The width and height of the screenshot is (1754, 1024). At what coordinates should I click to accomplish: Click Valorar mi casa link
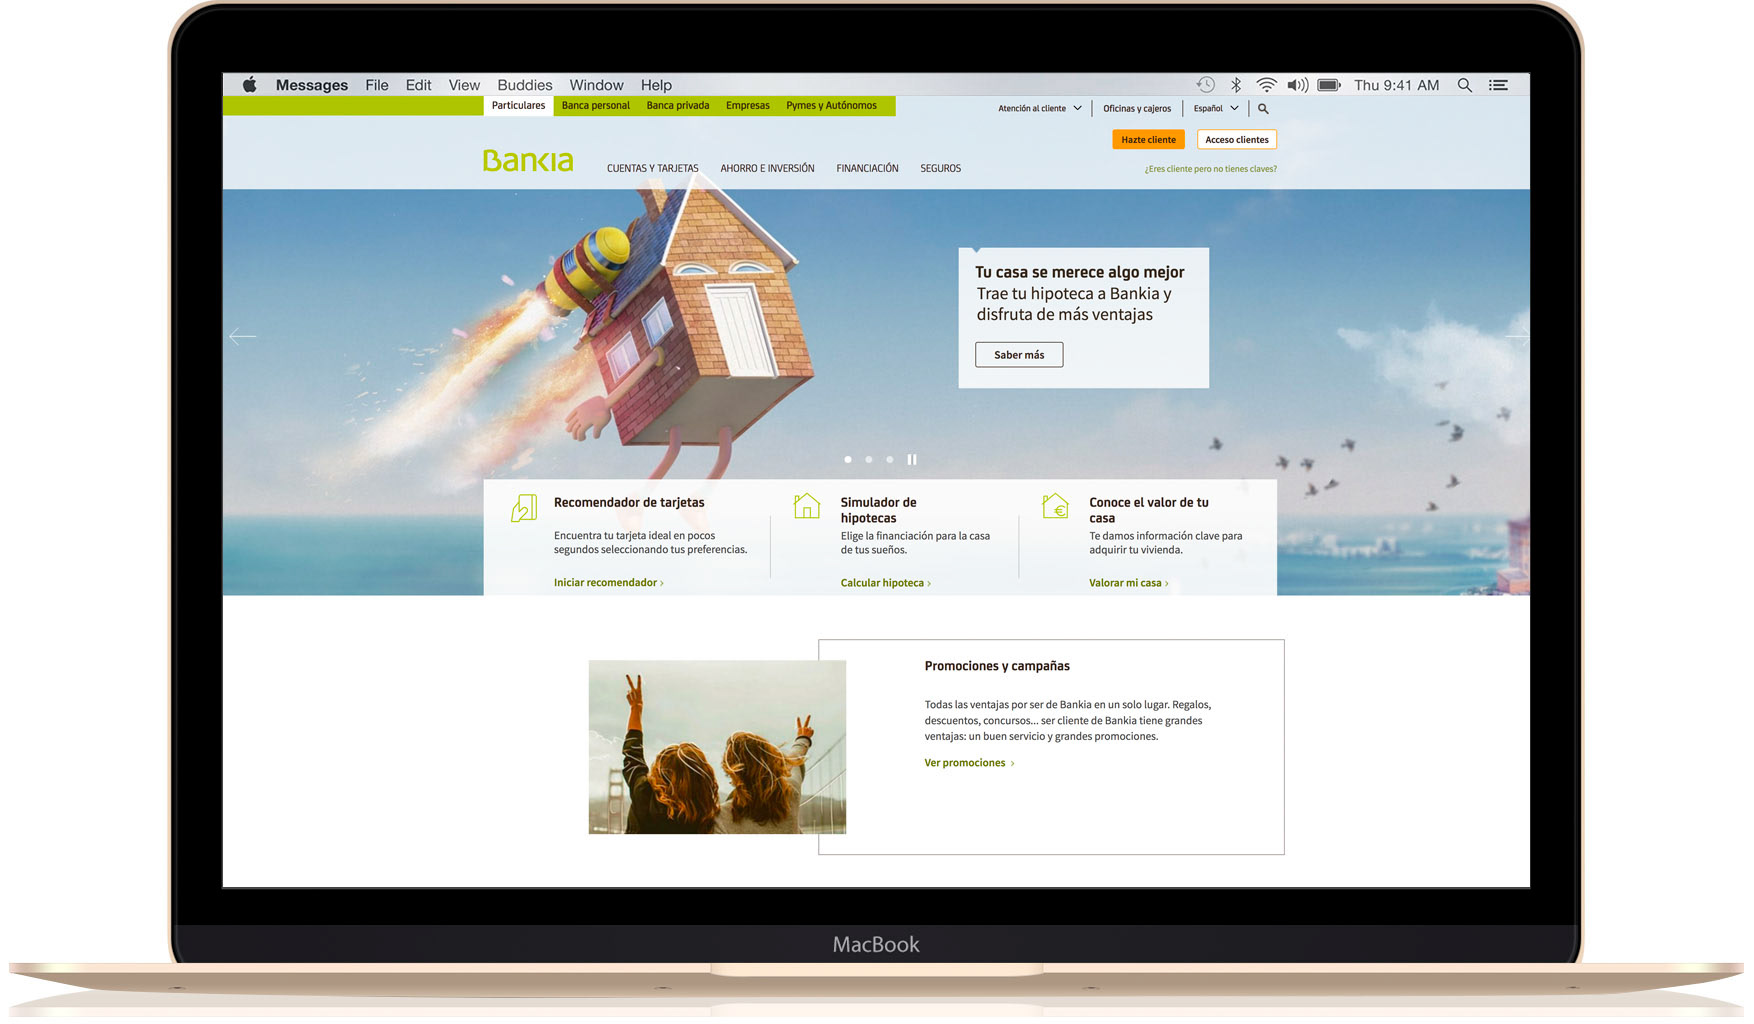[1129, 583]
